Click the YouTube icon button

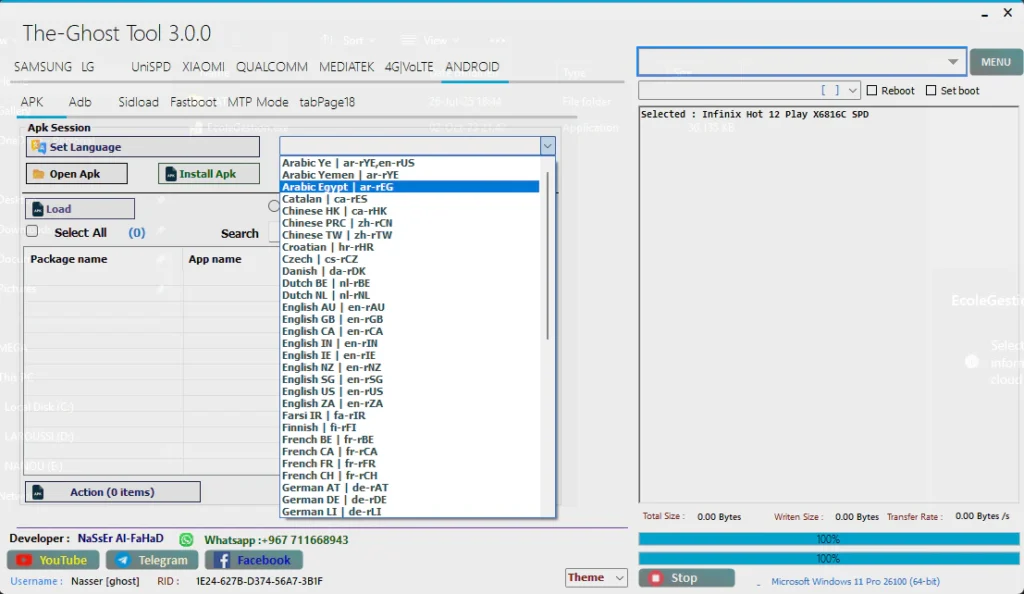click(x=24, y=560)
